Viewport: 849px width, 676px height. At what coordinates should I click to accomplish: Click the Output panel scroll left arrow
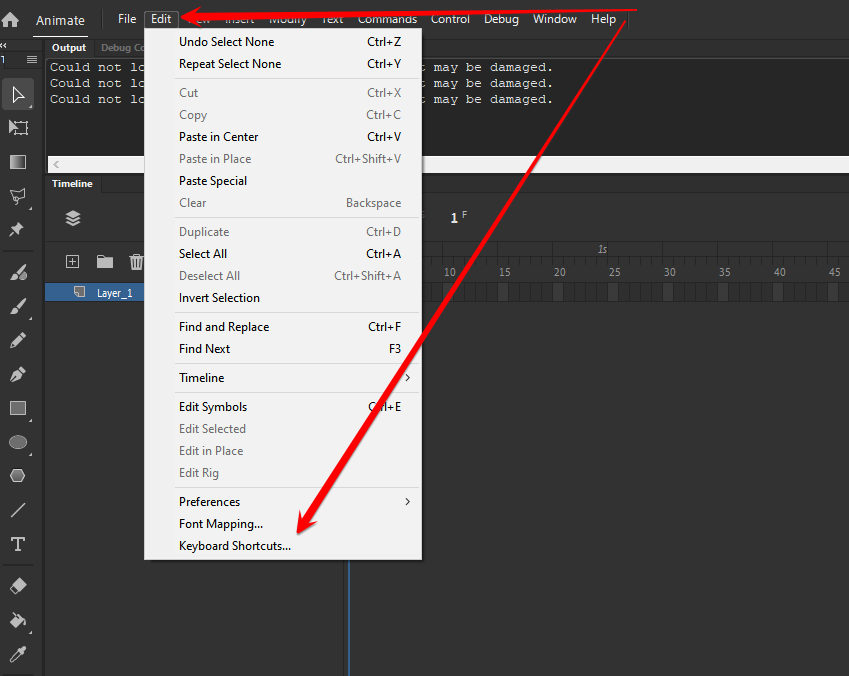point(56,164)
